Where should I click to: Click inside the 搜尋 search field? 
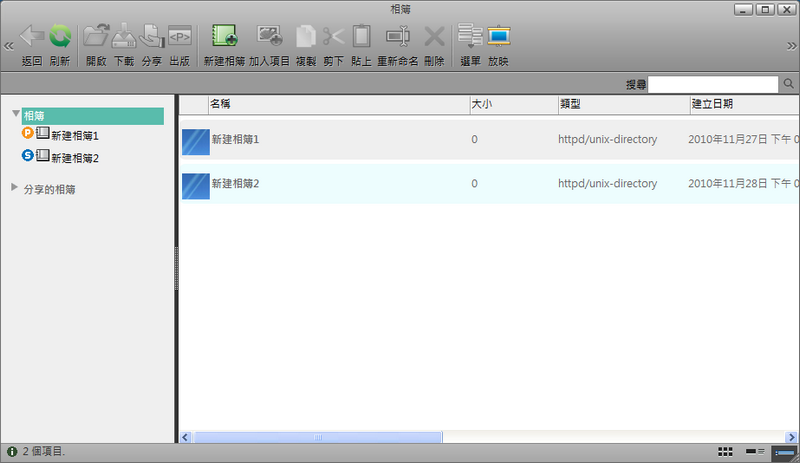click(x=712, y=84)
